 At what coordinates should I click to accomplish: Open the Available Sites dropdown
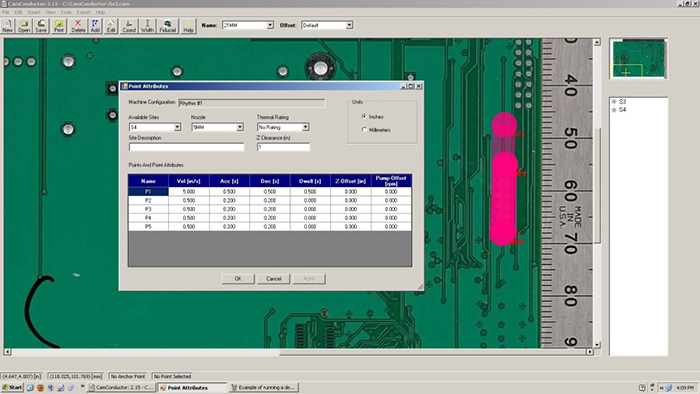point(177,127)
